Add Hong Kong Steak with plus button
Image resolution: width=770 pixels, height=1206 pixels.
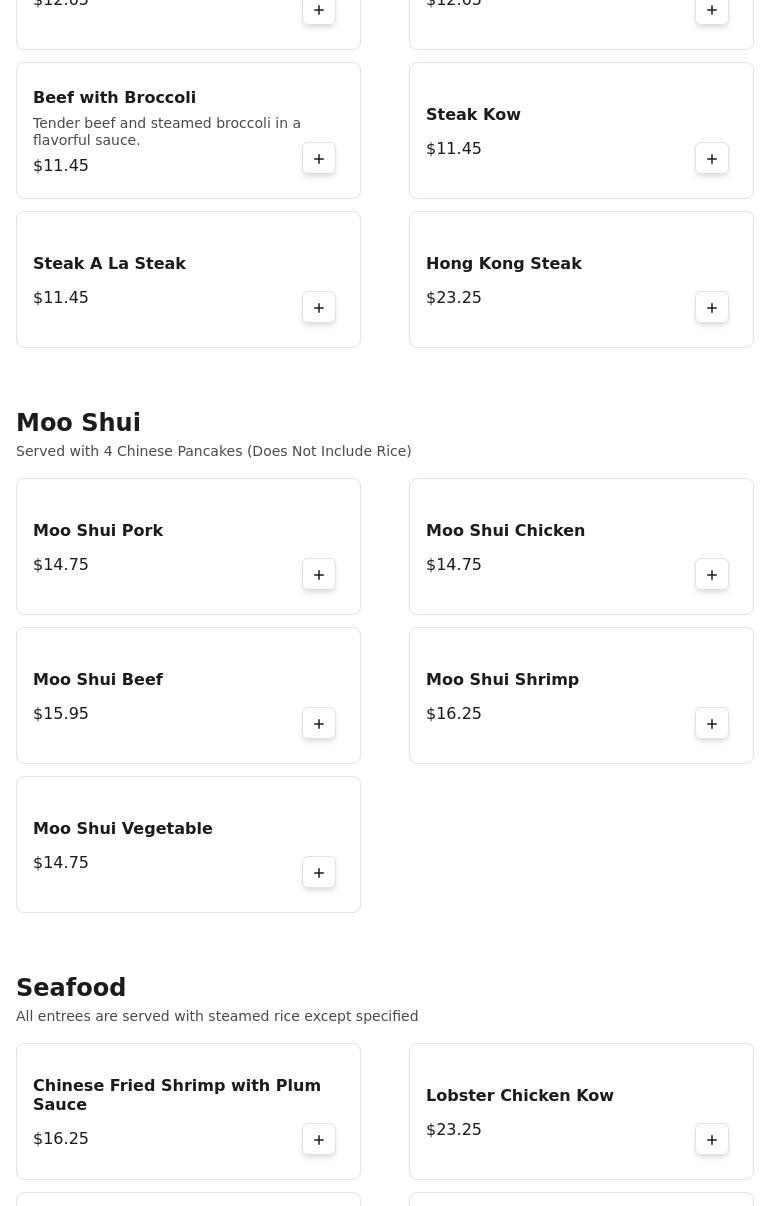point(712,308)
